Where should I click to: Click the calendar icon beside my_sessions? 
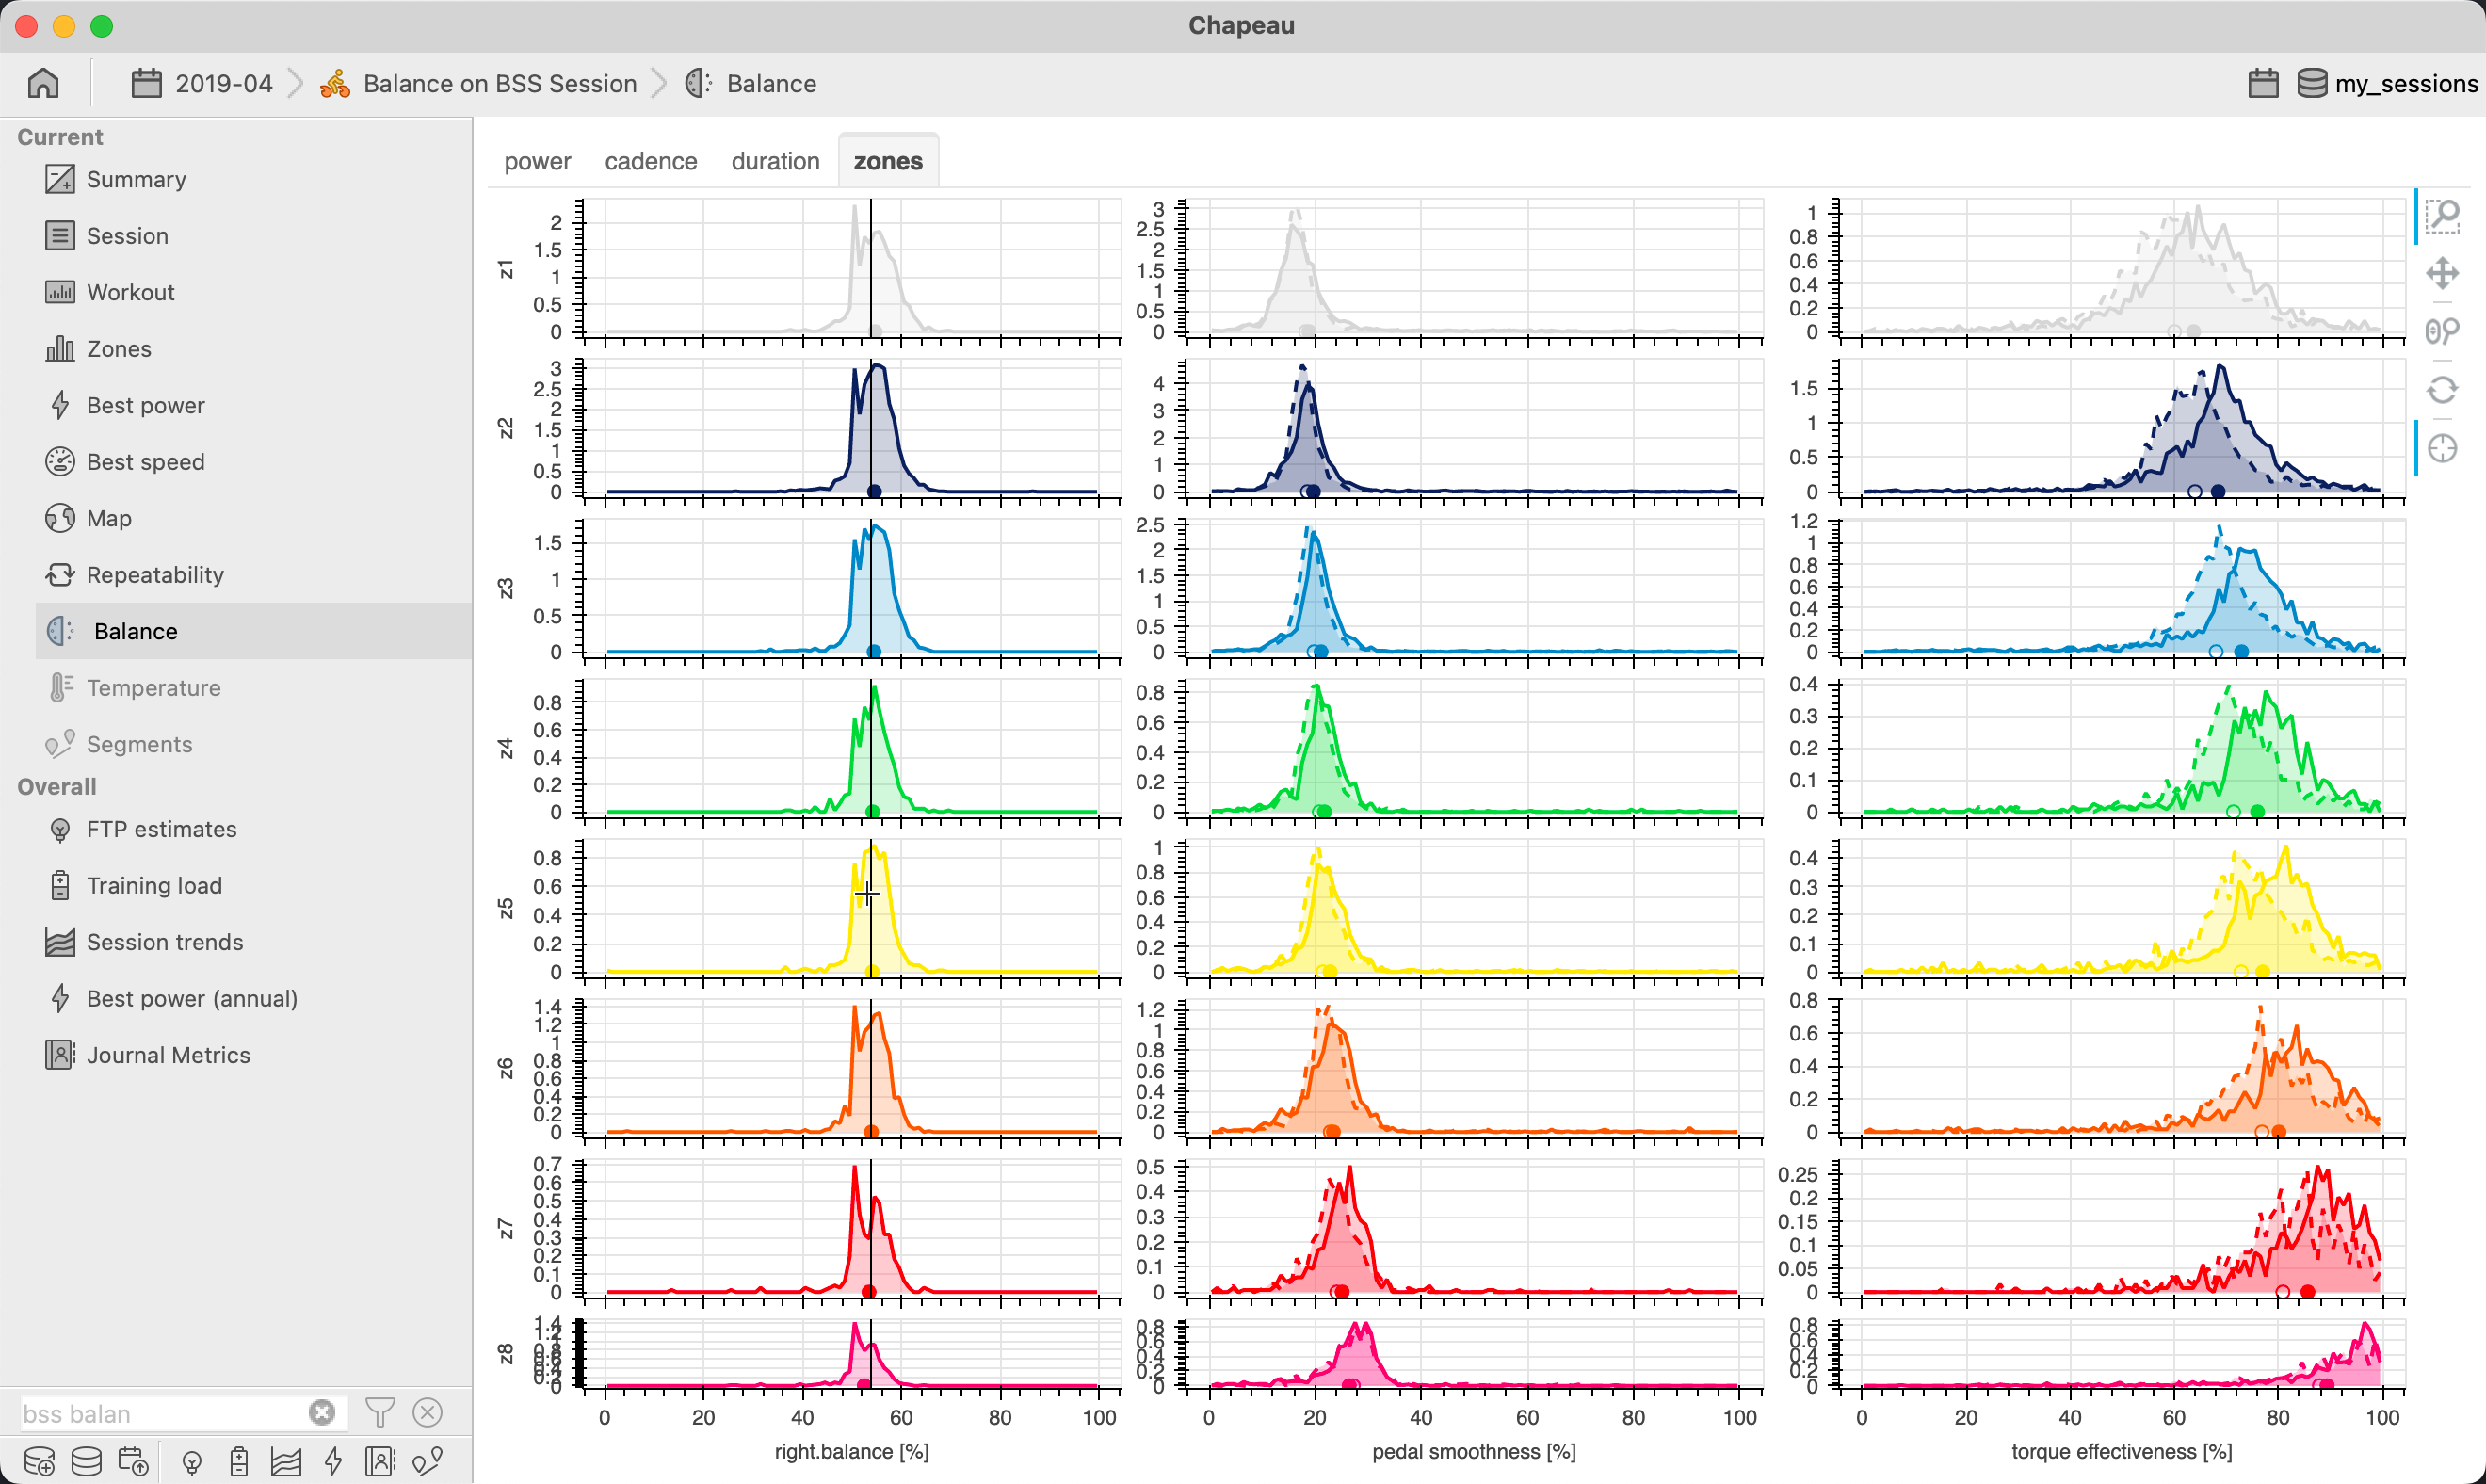[2263, 83]
